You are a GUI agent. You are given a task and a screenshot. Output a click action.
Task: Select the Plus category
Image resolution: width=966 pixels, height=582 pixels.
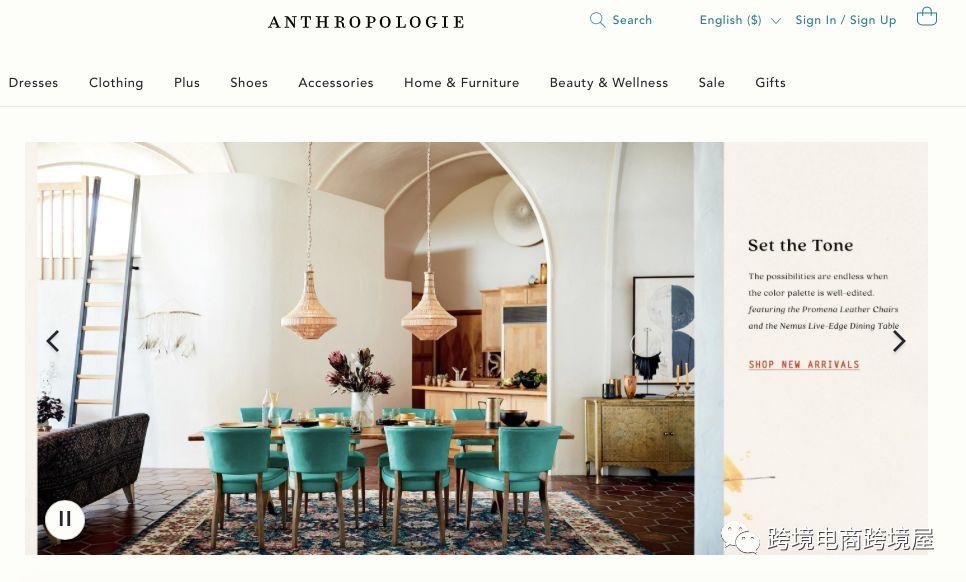[187, 83]
